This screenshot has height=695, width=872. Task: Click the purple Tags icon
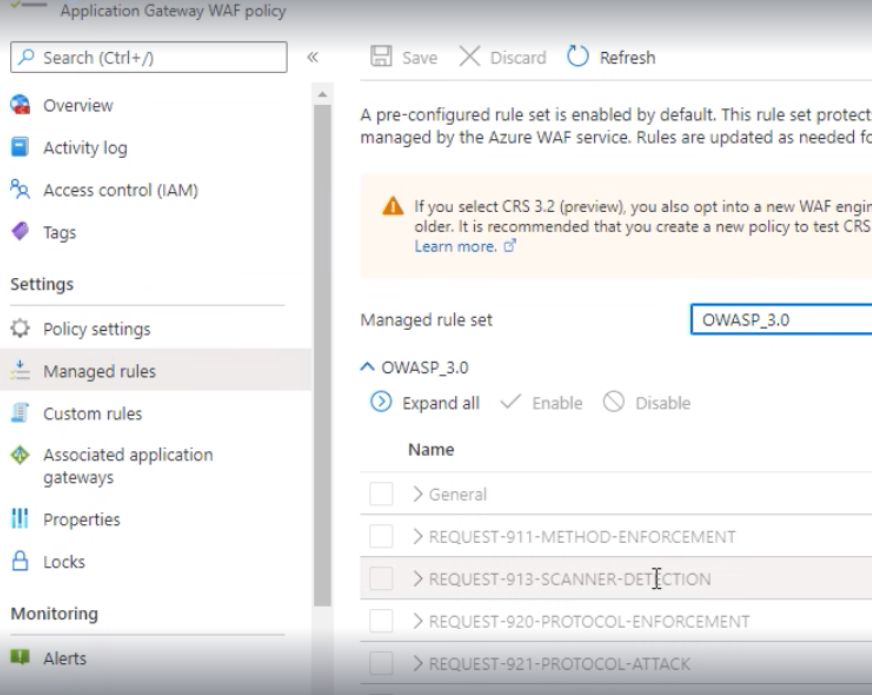[x=20, y=231]
